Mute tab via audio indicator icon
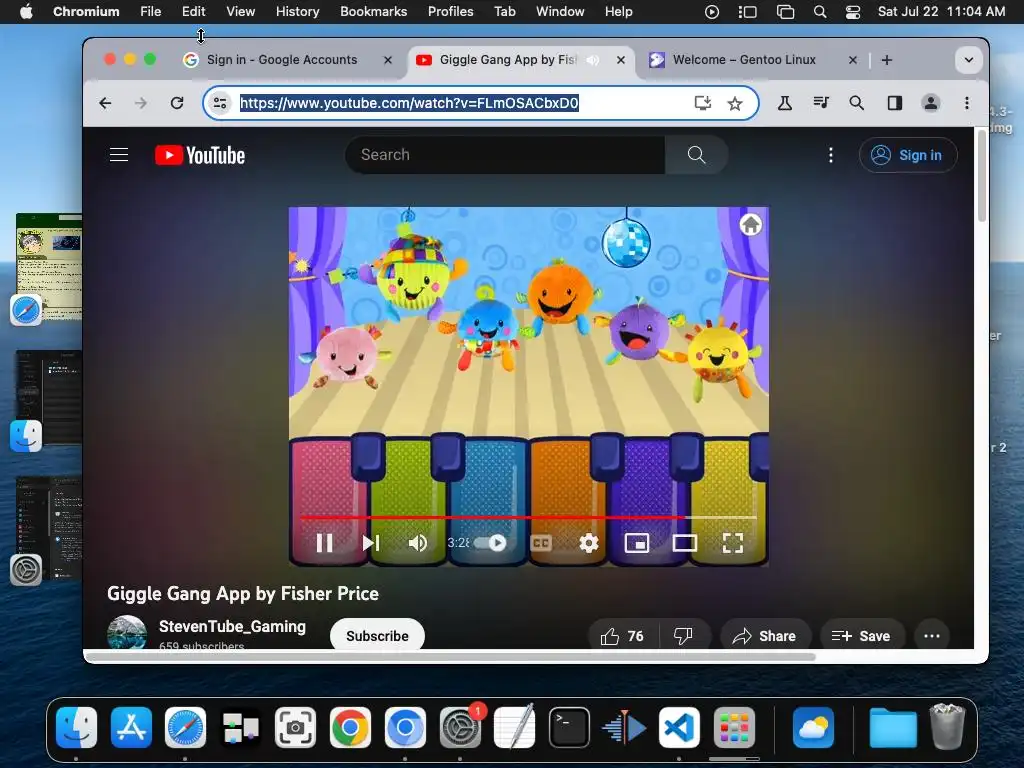Viewport: 1024px width, 768px height. coord(593,59)
